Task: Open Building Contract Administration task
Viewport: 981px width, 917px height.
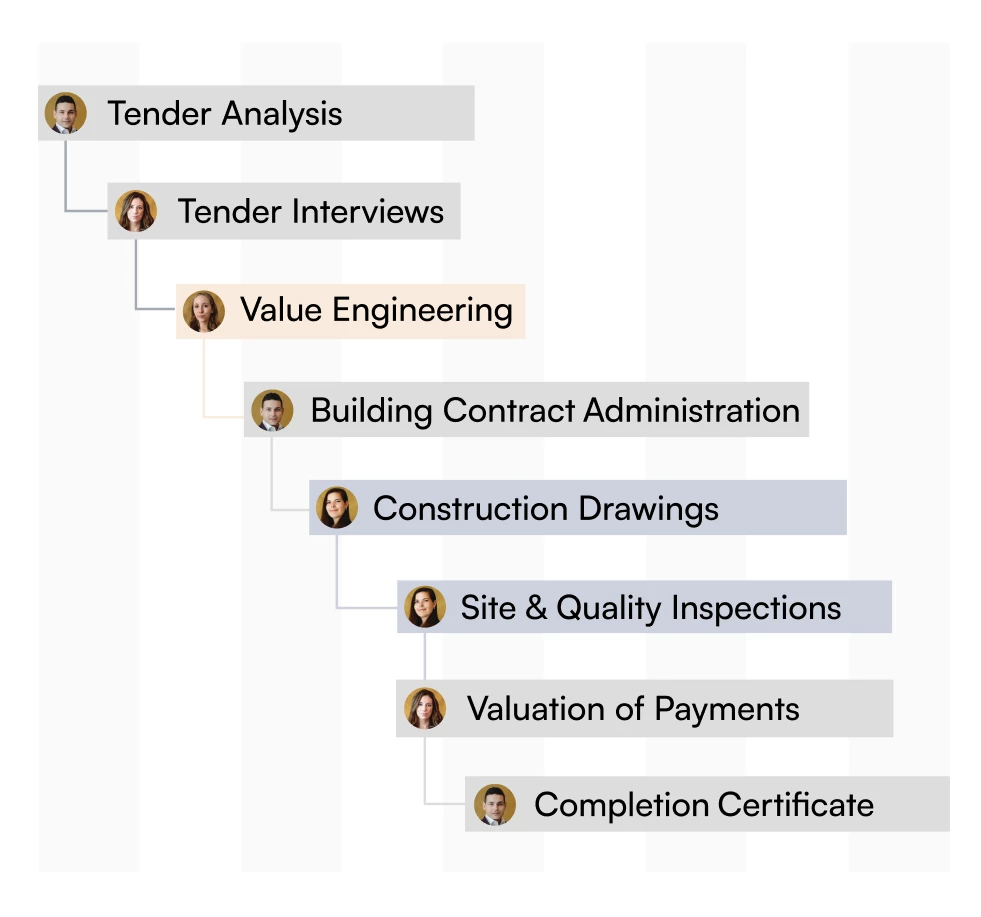Action: (x=526, y=410)
